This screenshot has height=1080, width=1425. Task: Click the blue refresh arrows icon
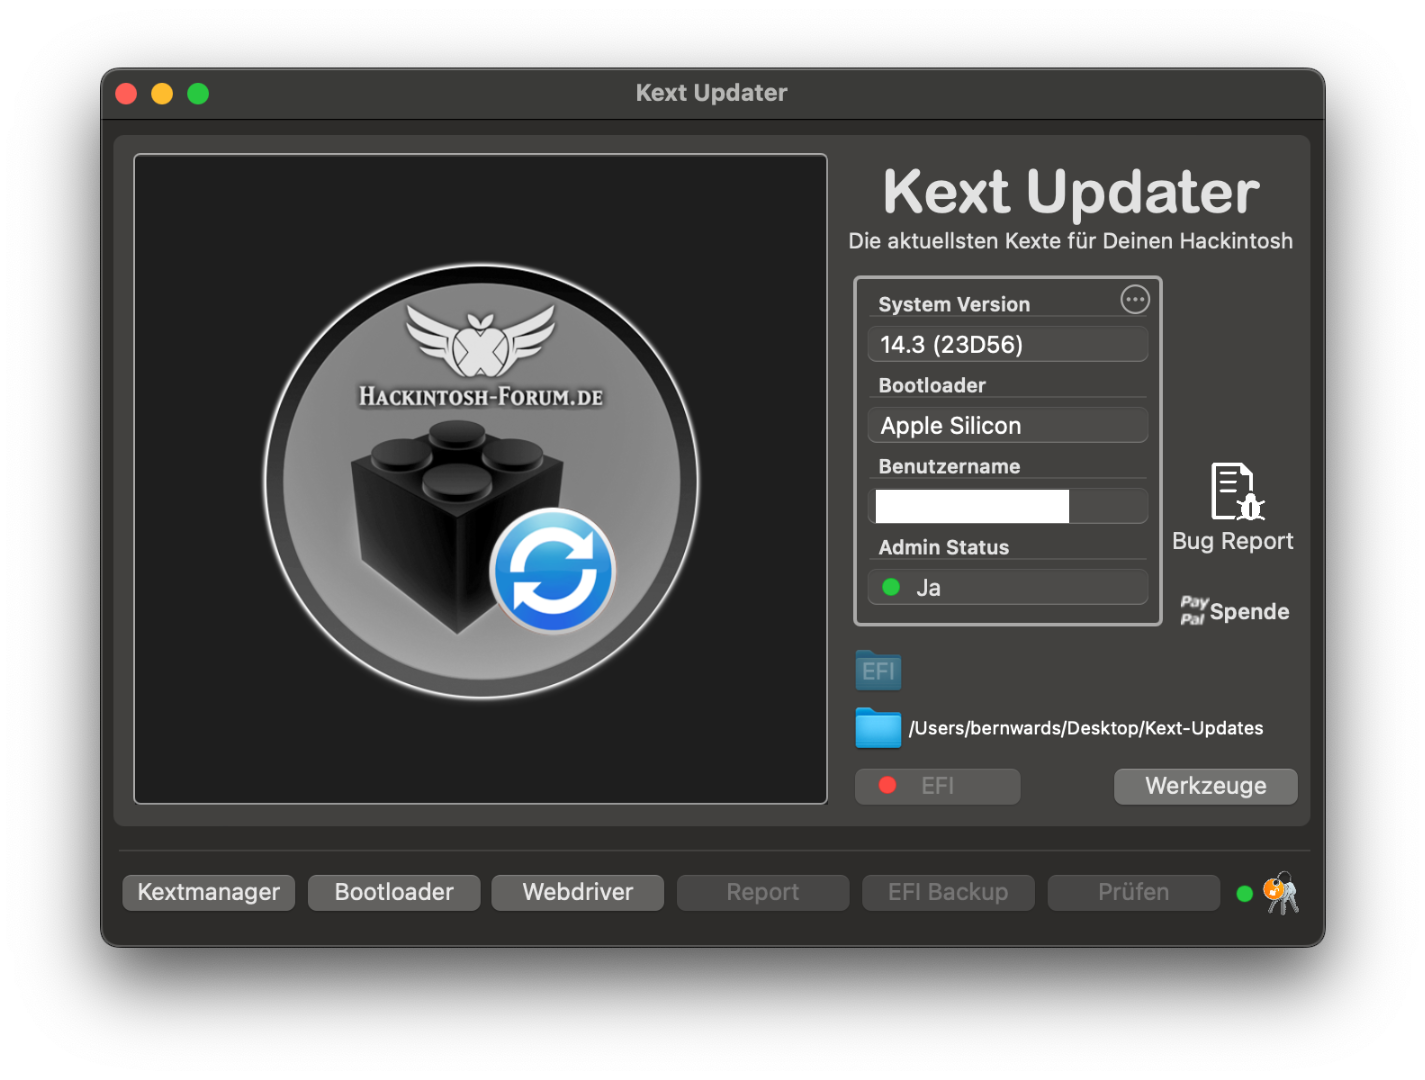coord(553,571)
